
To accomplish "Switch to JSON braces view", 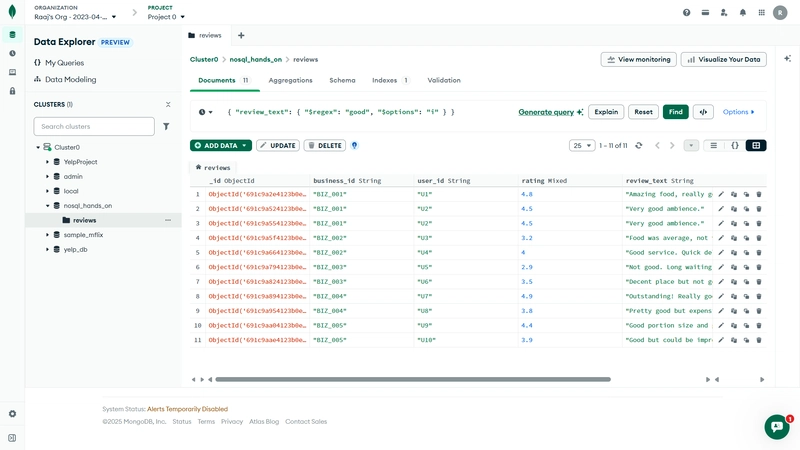I will click(735, 145).
